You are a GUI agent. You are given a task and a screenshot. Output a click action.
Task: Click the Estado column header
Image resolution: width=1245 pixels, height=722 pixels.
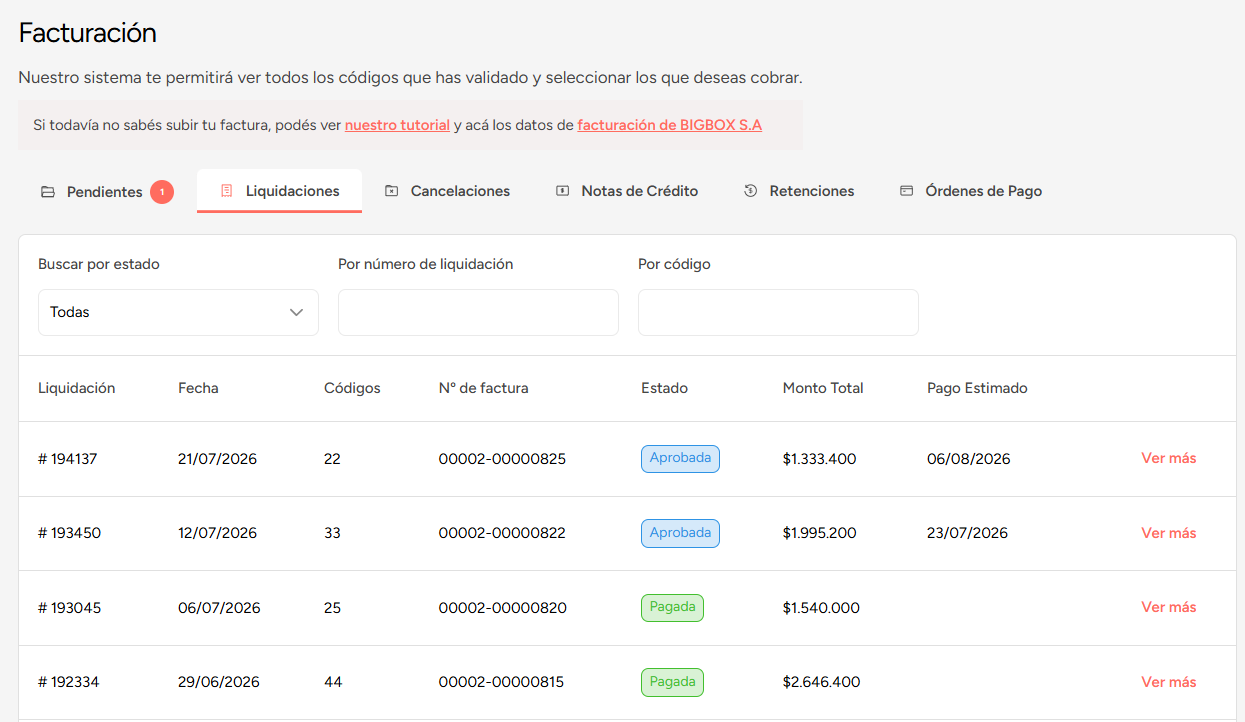tap(664, 388)
